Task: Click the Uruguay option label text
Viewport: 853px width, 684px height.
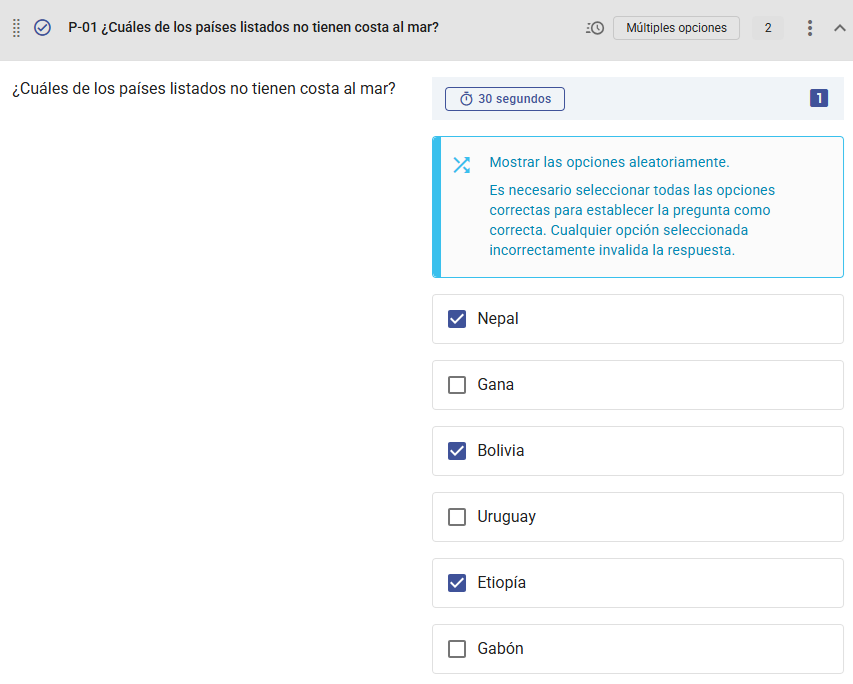Action: coord(506,517)
